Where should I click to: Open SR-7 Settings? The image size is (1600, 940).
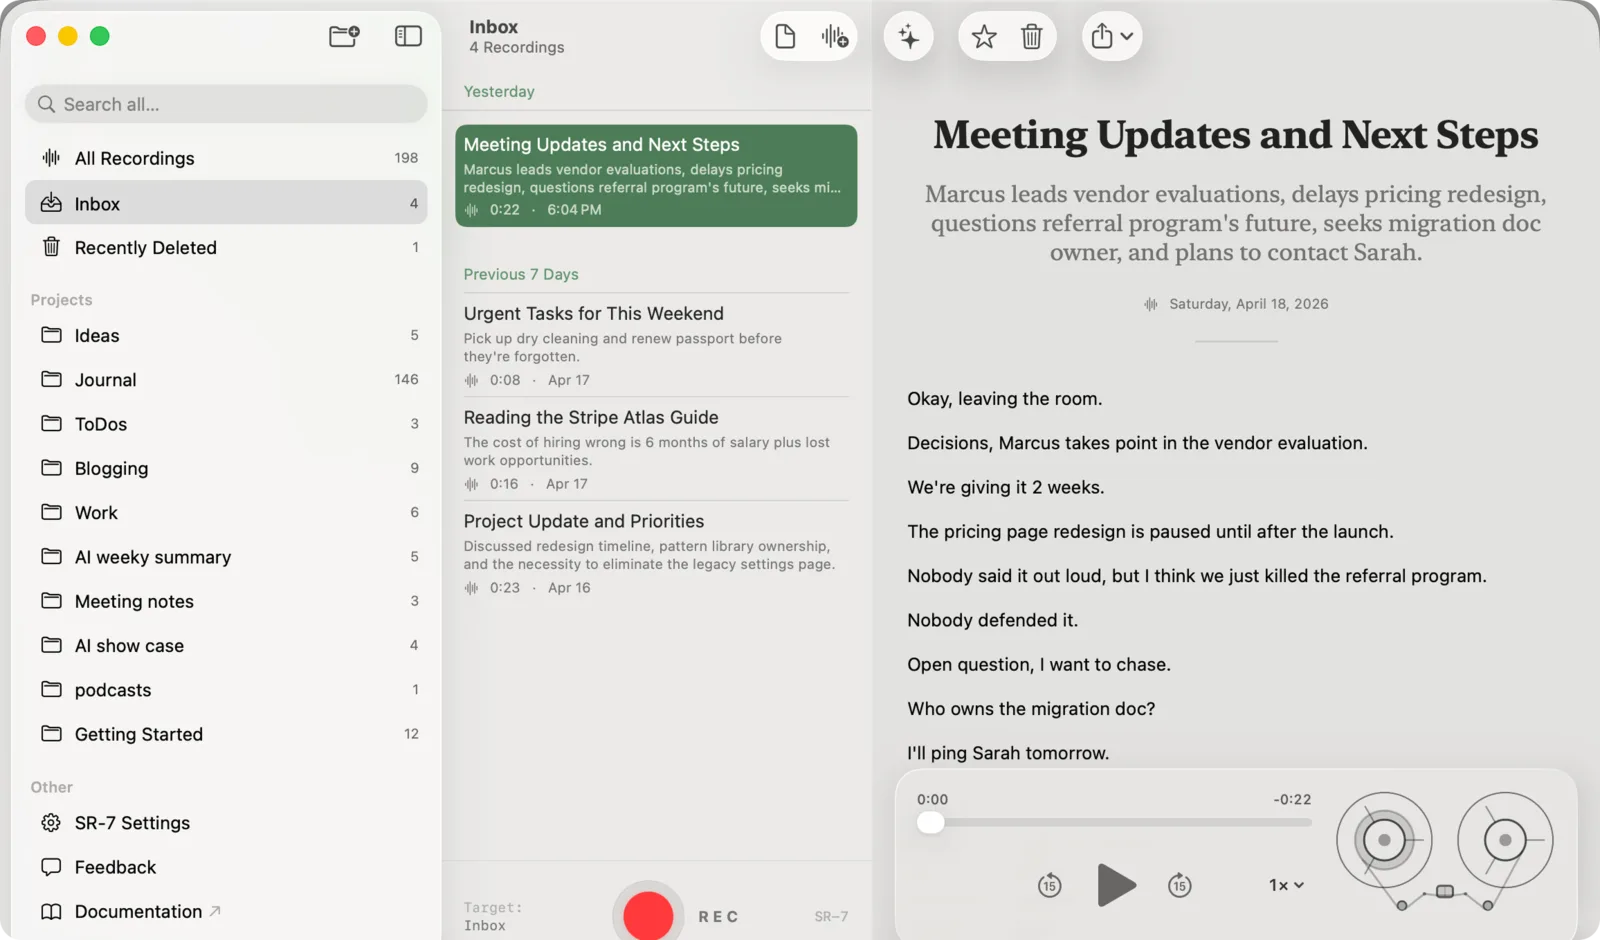pos(226,822)
